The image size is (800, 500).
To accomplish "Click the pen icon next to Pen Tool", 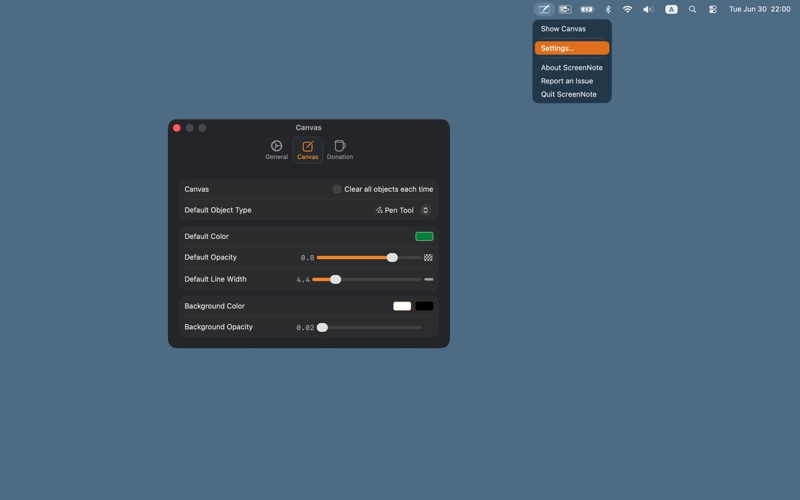I will click(379, 210).
